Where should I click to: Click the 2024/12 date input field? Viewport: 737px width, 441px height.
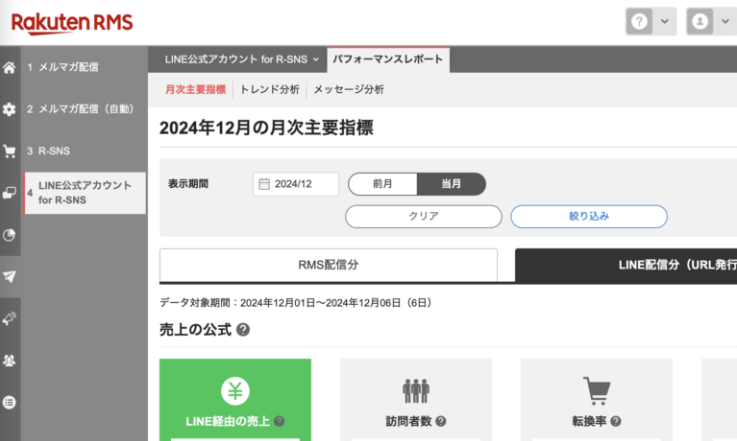pos(296,184)
